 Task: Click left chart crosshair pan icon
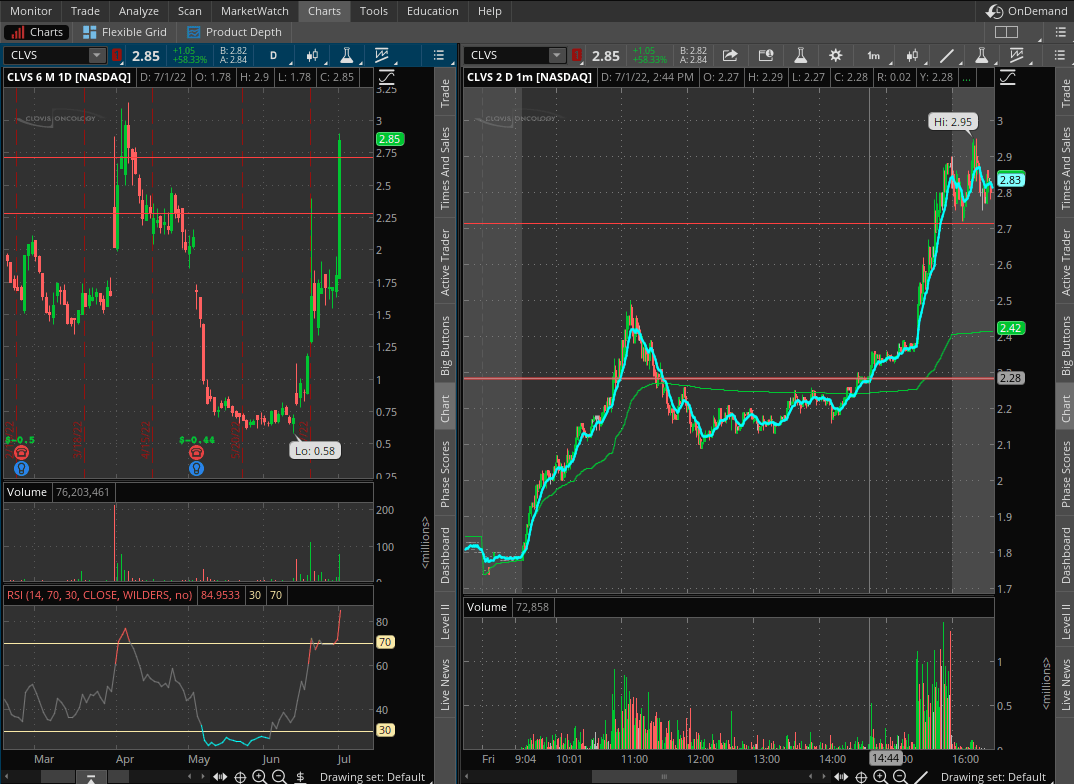click(240, 776)
